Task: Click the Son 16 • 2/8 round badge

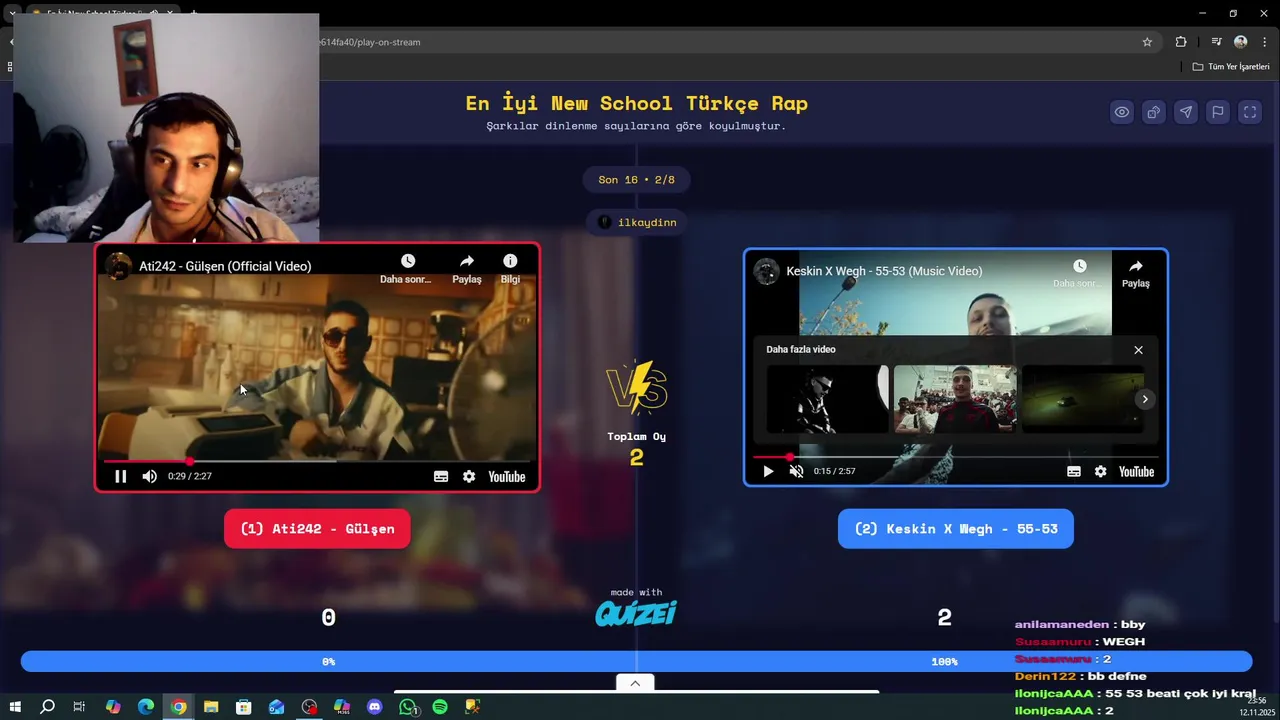Action: click(636, 180)
